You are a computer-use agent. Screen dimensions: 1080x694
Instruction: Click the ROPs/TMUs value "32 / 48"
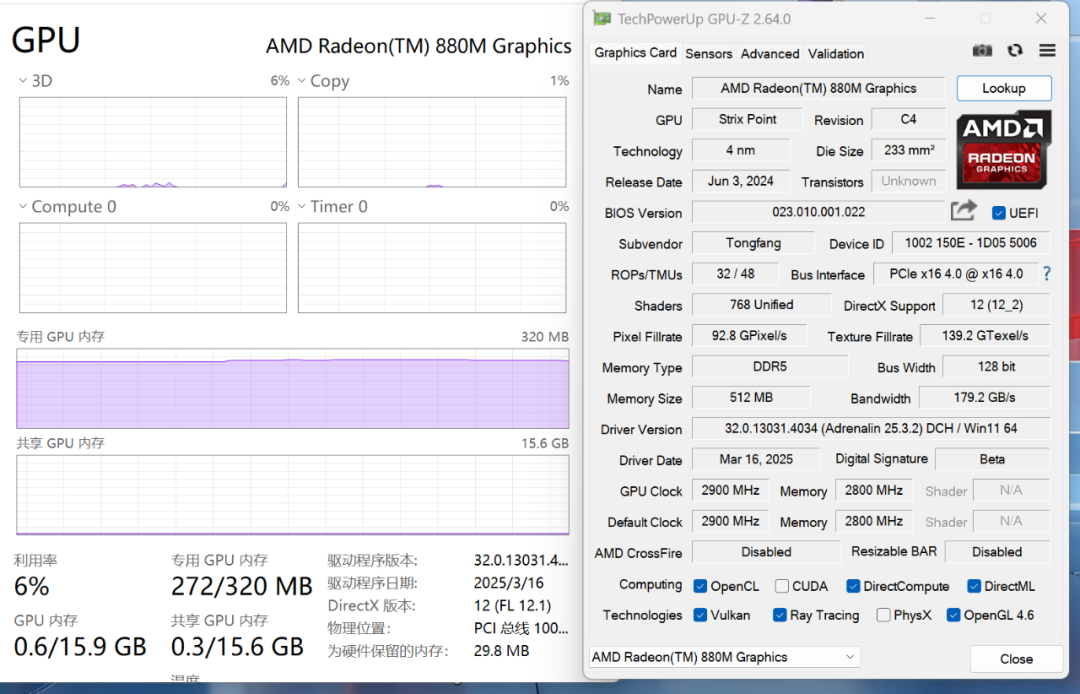[x=735, y=274]
